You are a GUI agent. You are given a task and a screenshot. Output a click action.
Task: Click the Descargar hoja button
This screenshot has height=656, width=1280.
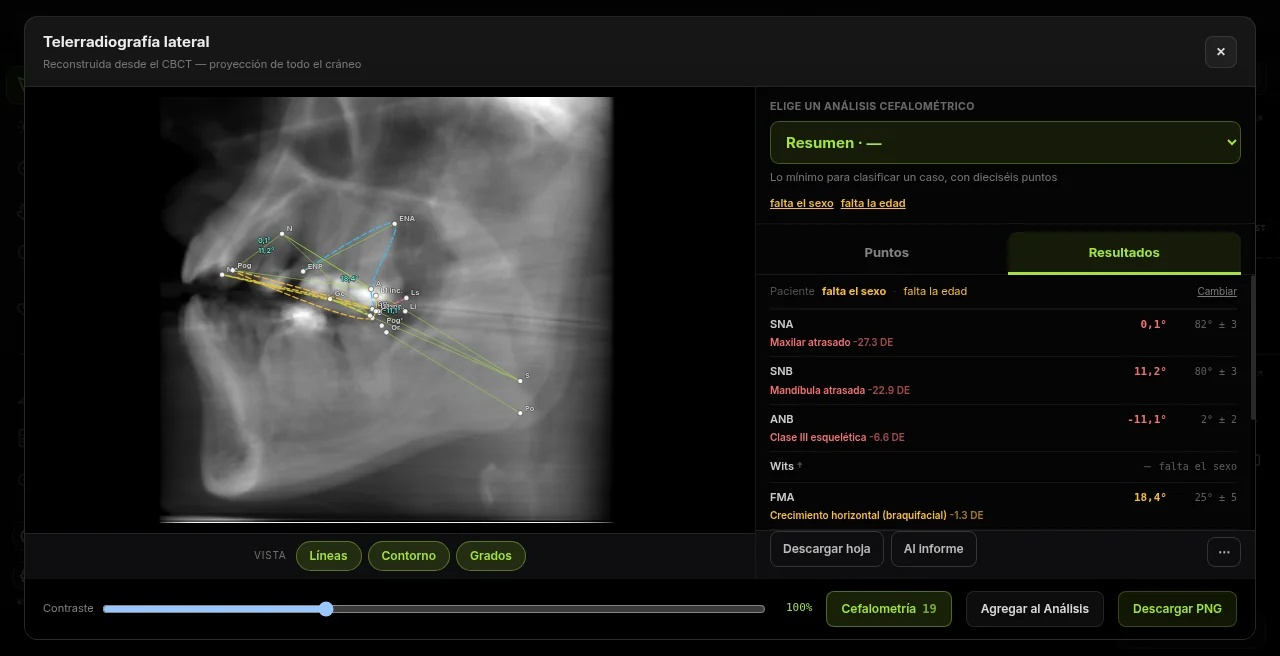827,549
